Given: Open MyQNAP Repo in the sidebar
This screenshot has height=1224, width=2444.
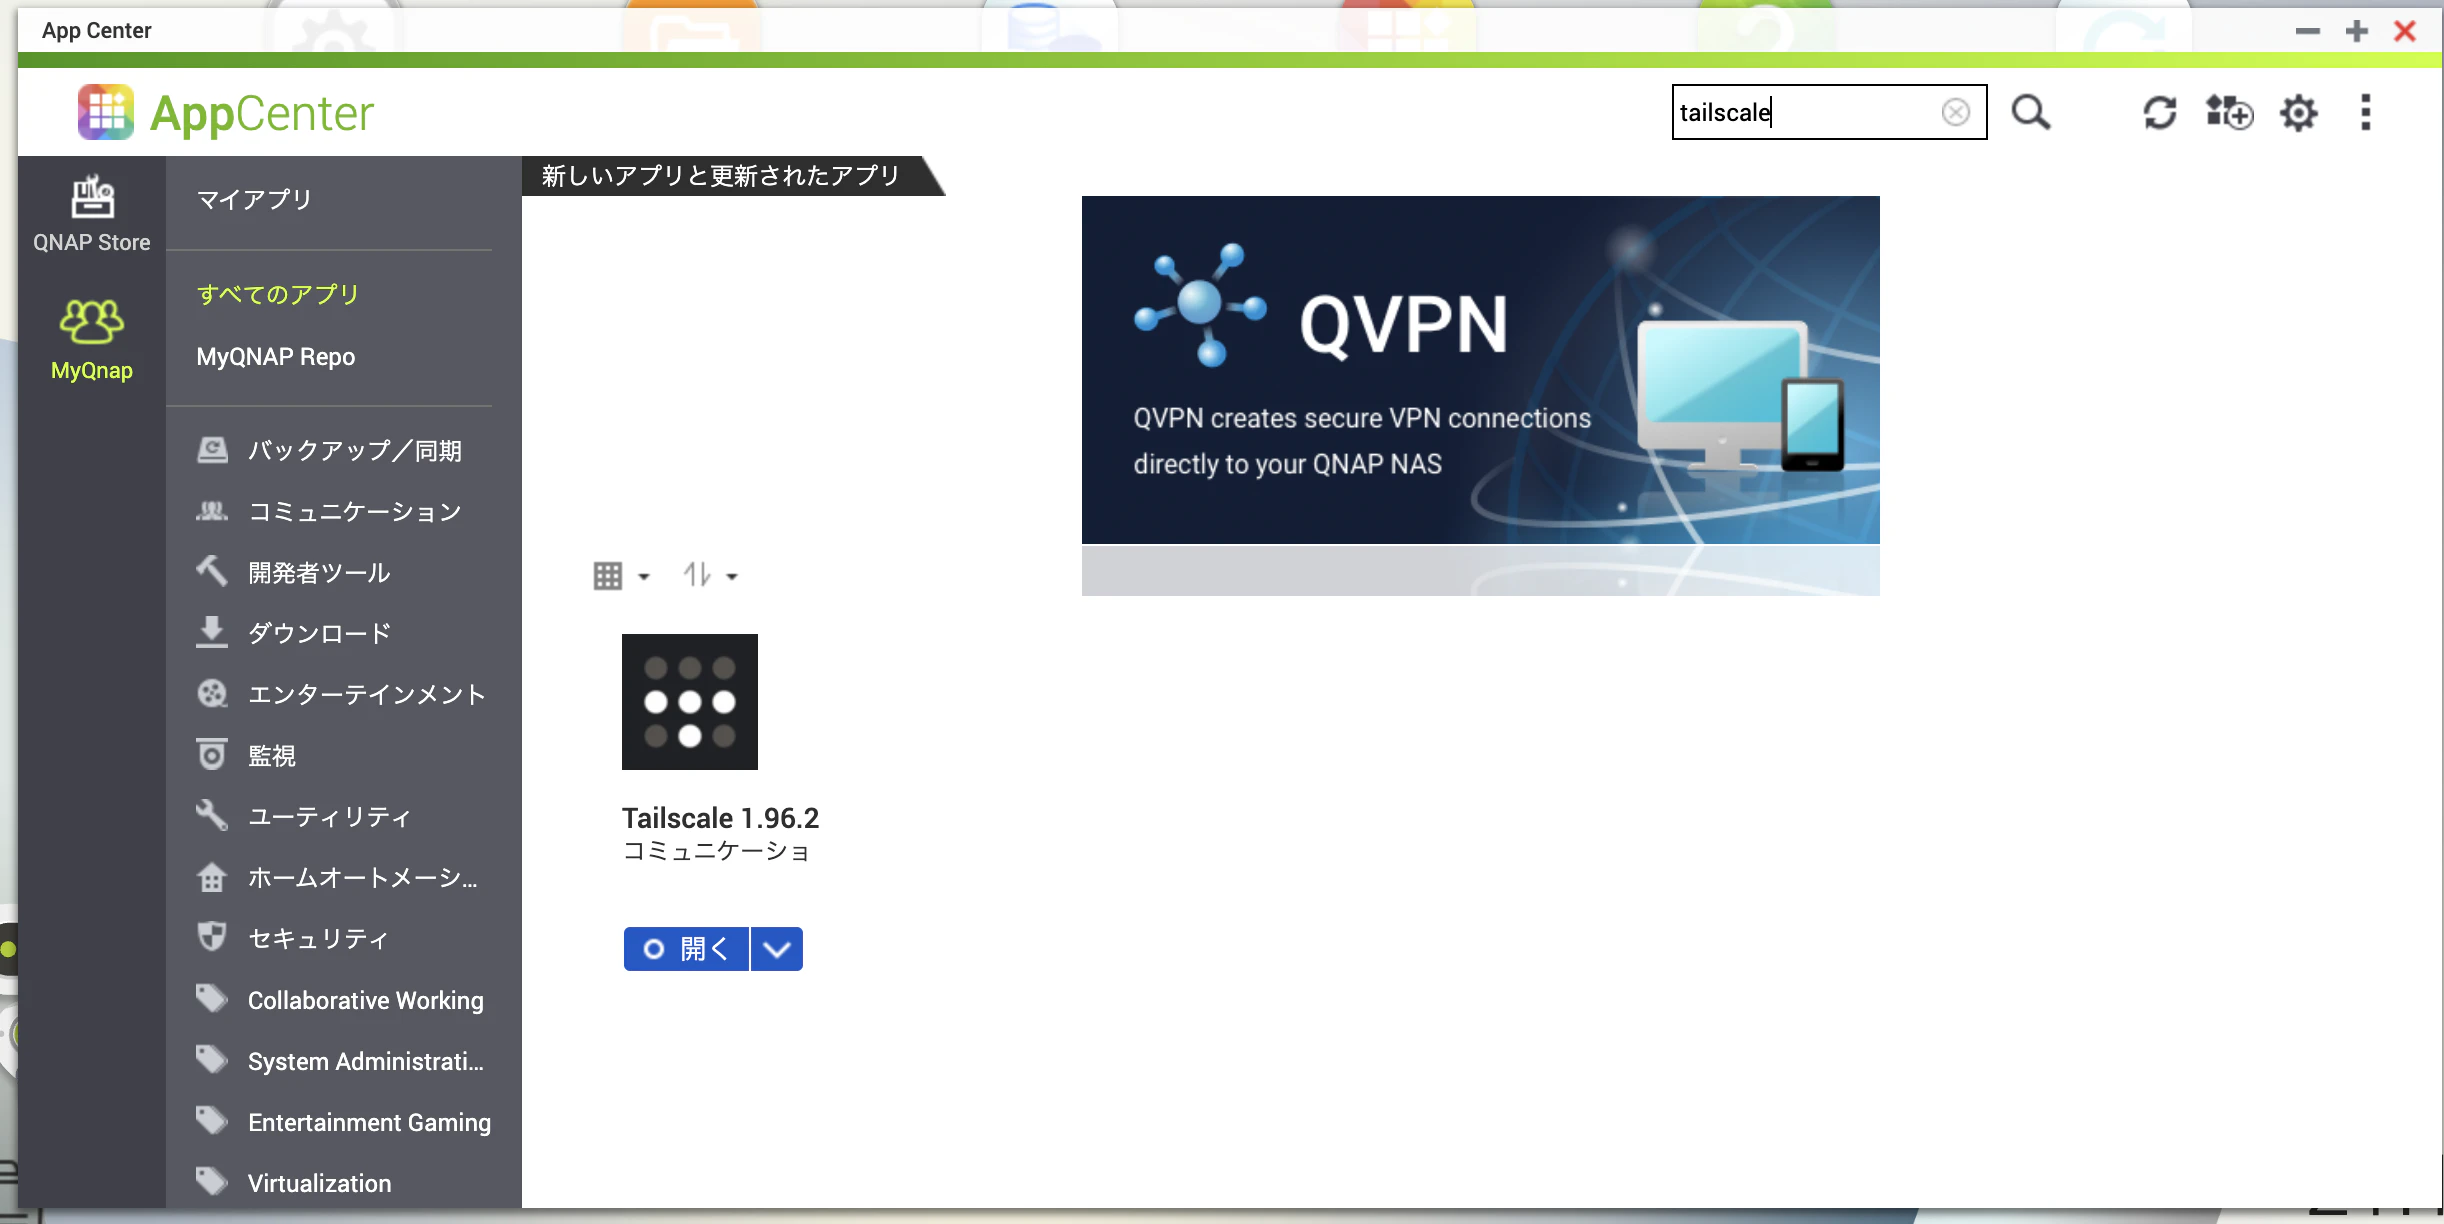Looking at the screenshot, I should (x=276, y=357).
